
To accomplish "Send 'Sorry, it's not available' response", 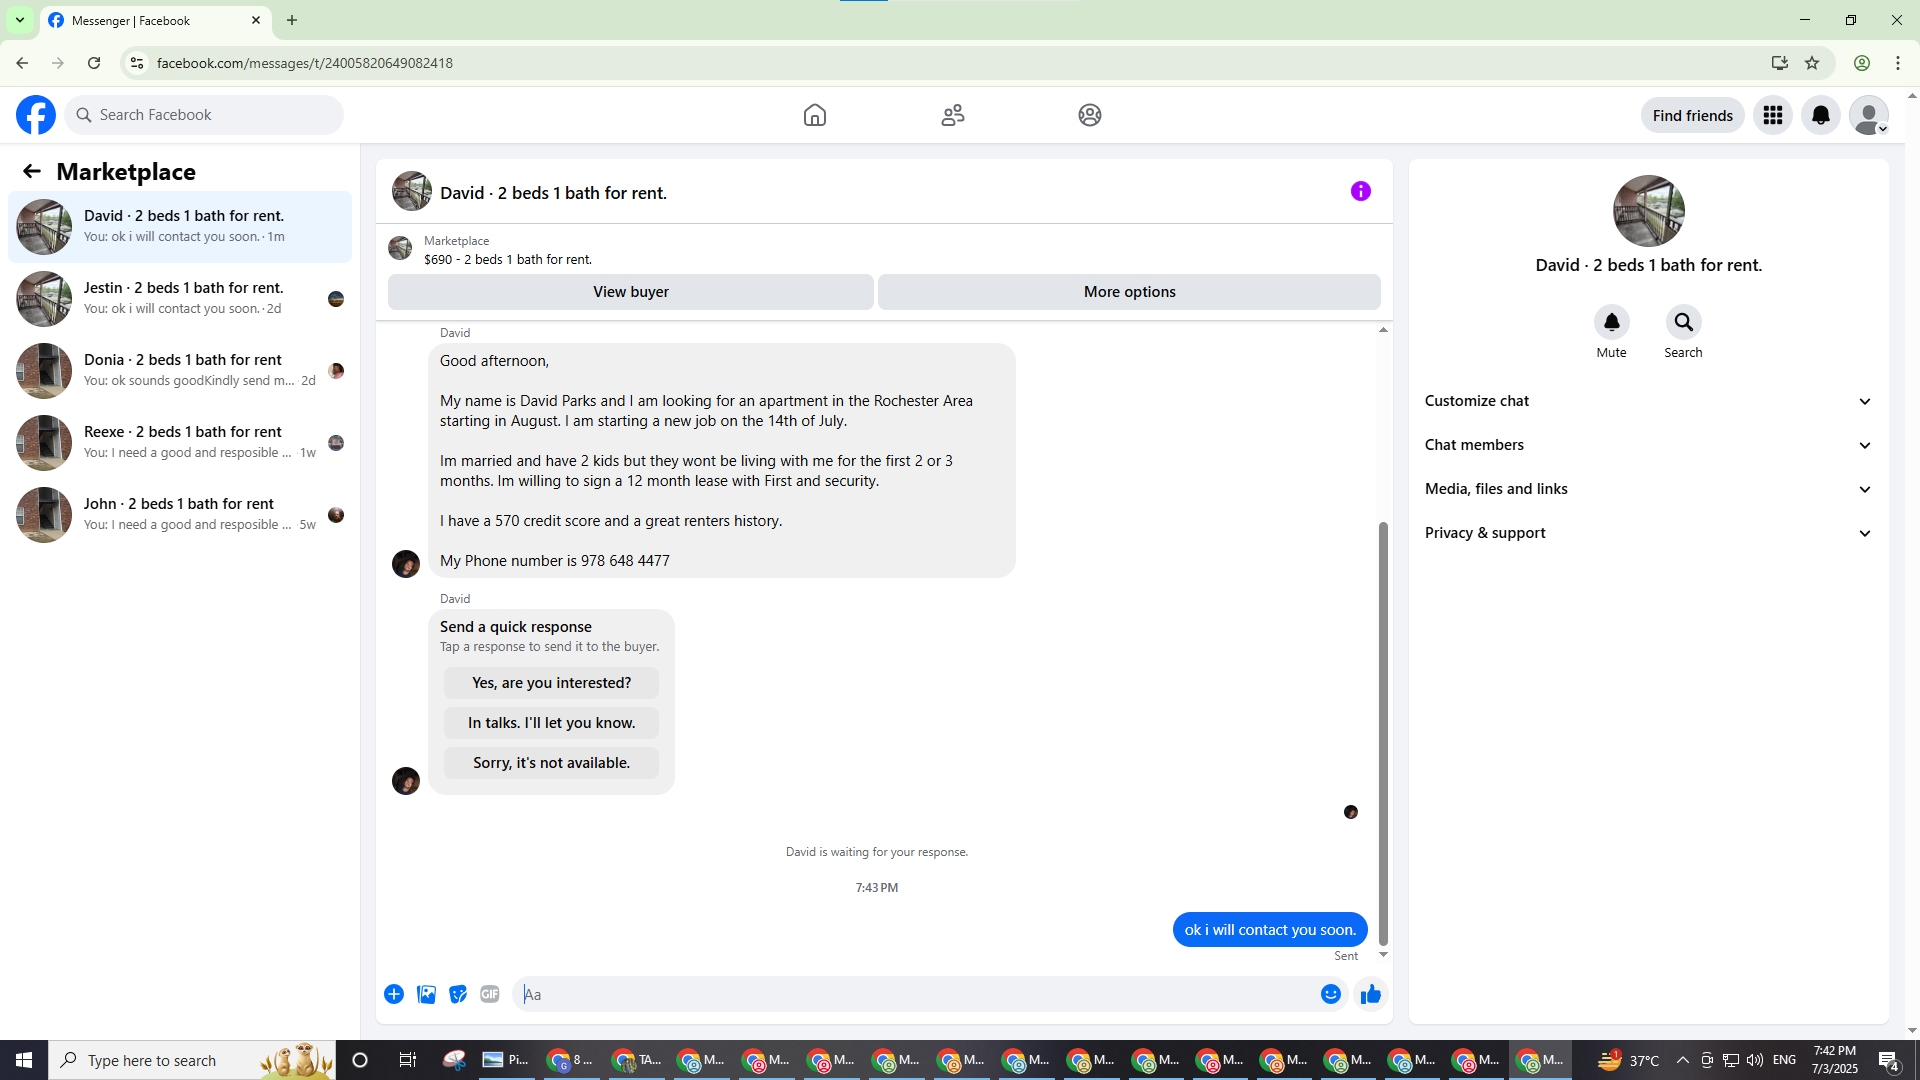I will click(551, 763).
